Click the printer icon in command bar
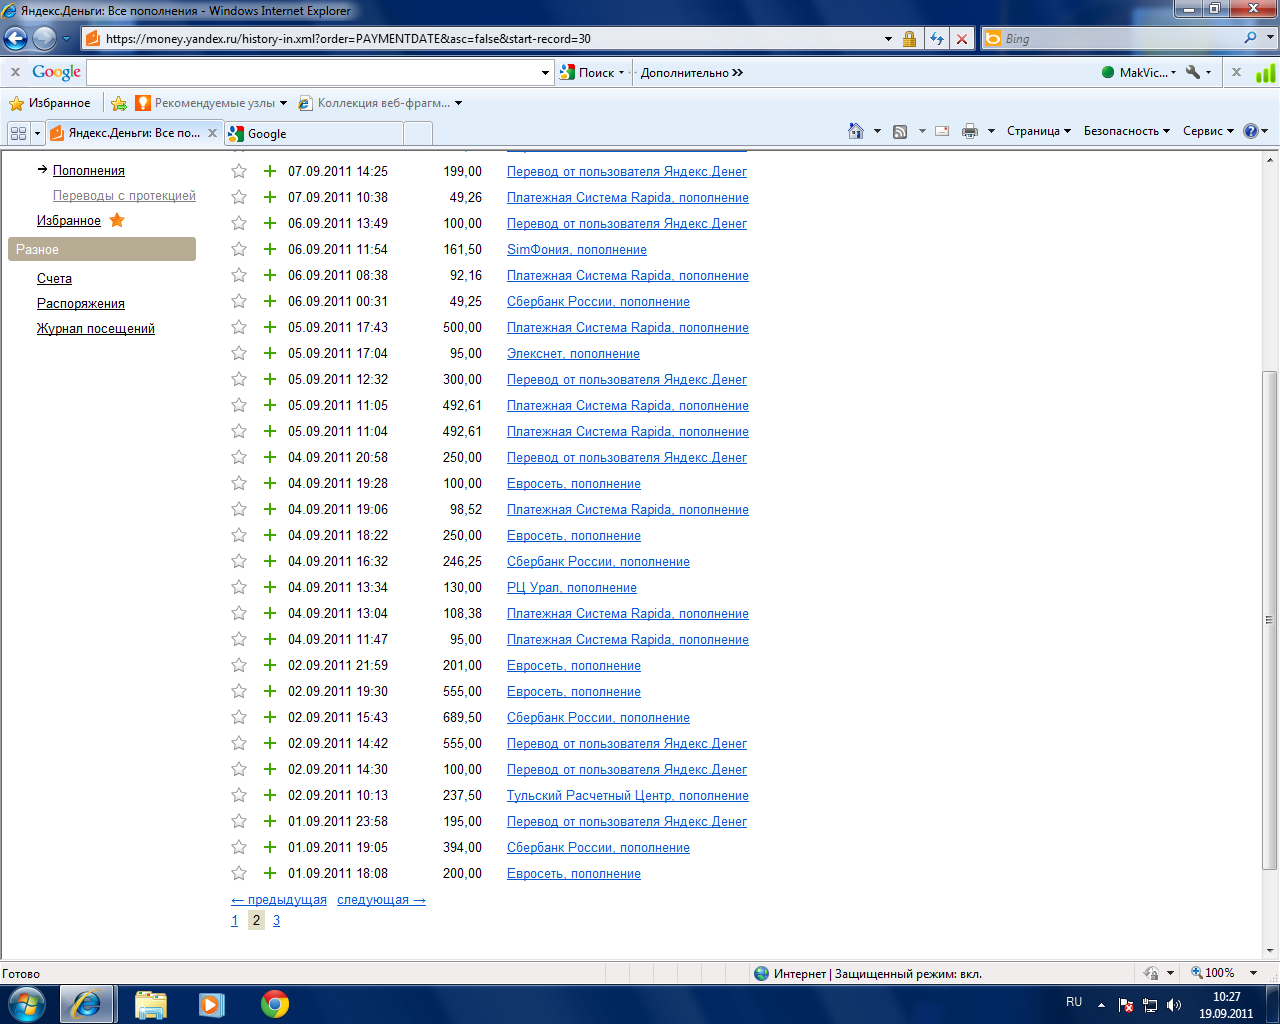This screenshot has width=1280, height=1024. 969,131
